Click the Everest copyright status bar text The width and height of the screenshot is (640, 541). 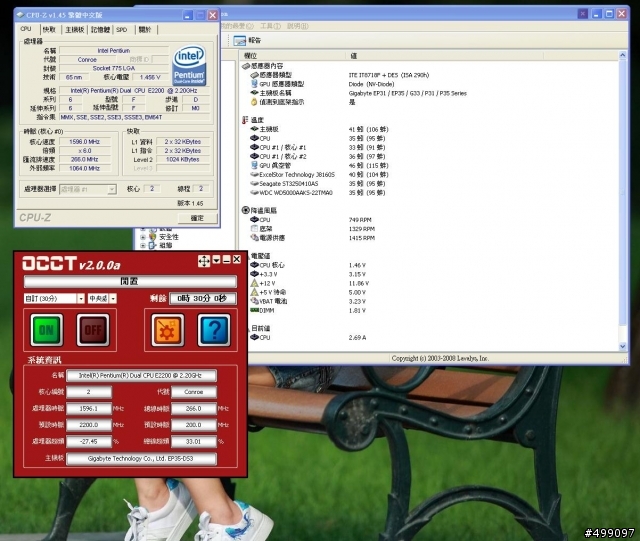440,358
